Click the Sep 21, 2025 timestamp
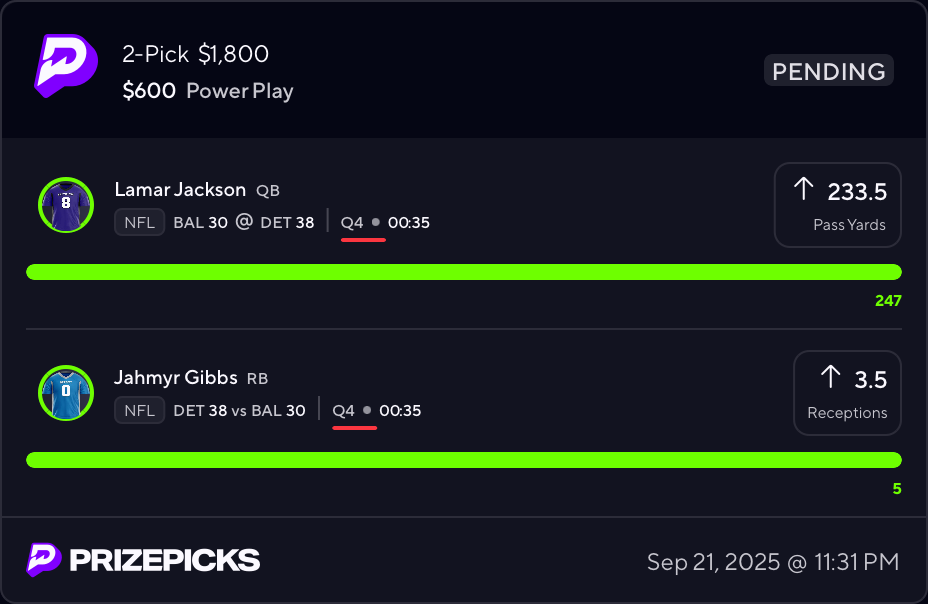The image size is (928, 604). coord(773,562)
